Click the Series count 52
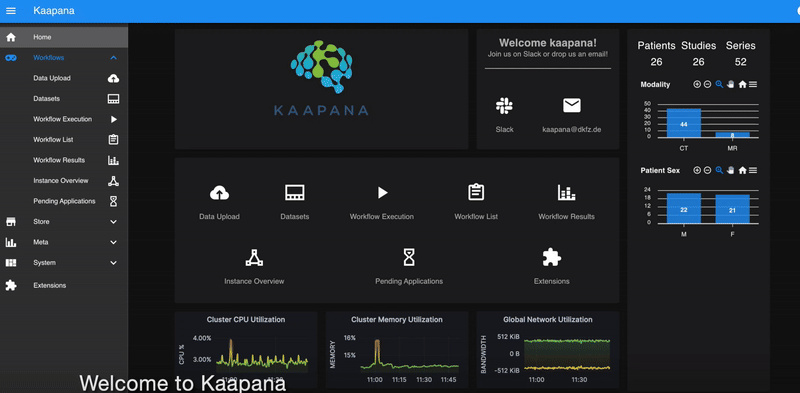The image size is (800, 393). (741, 62)
